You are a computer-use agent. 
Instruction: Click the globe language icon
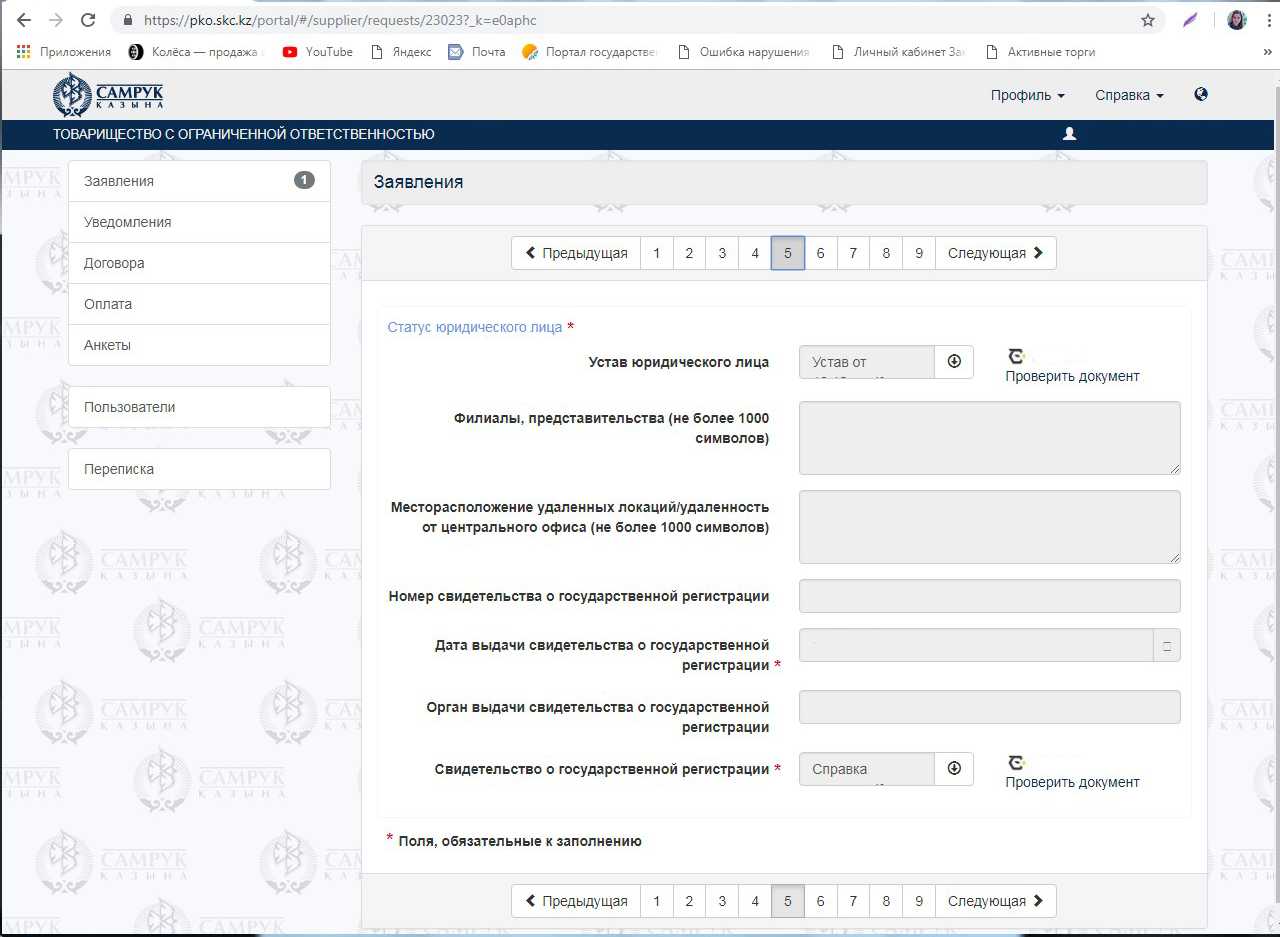[x=1201, y=95]
